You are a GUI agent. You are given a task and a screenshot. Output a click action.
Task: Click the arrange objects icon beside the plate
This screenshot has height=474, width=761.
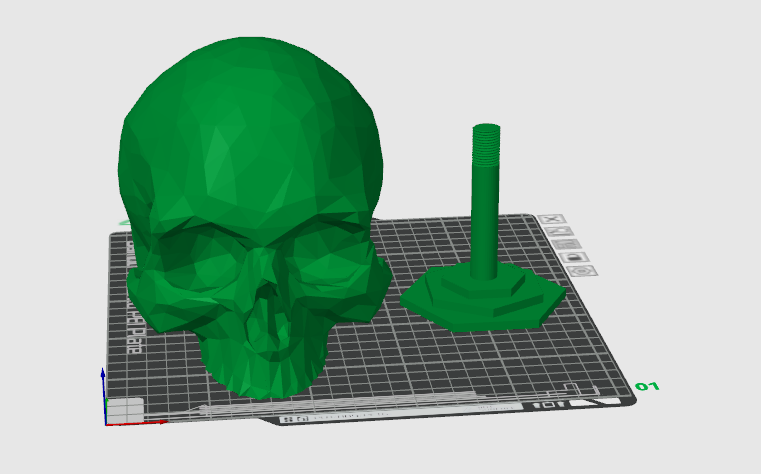click(567, 244)
